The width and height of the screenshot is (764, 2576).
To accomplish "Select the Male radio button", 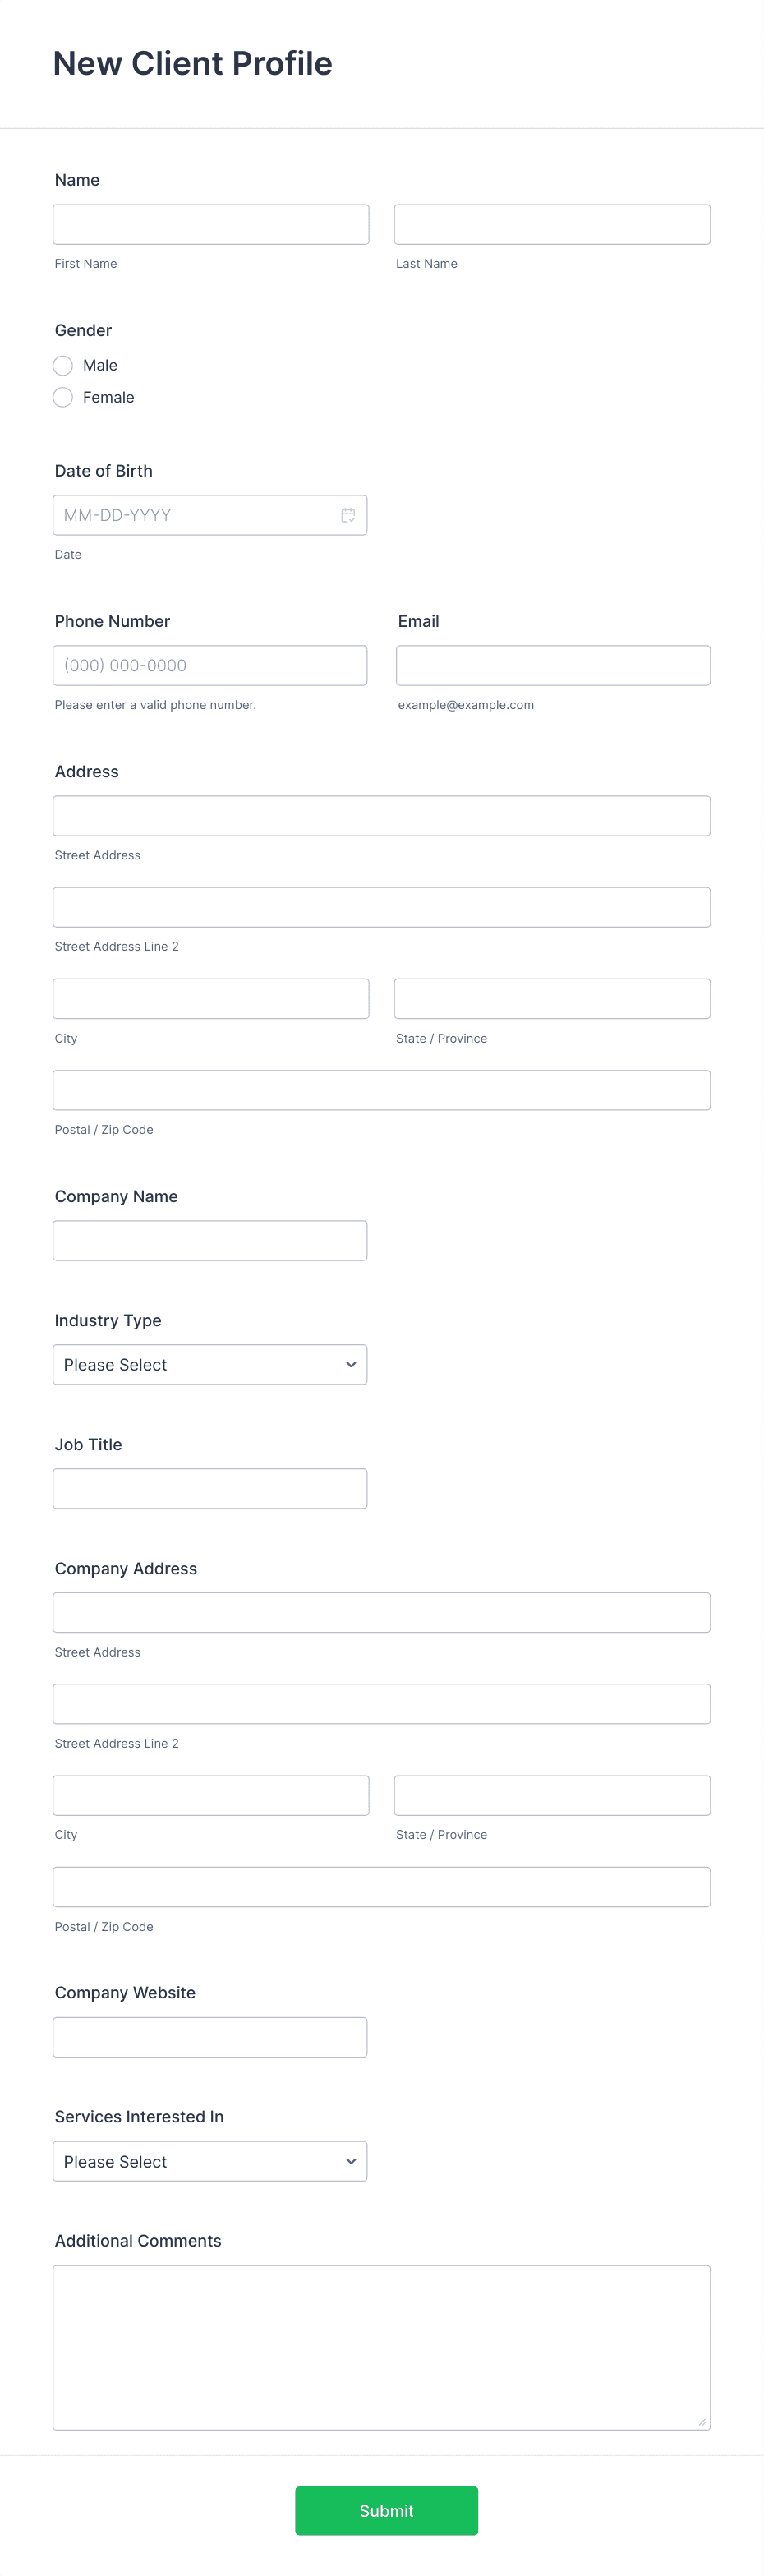I will [x=62, y=365].
